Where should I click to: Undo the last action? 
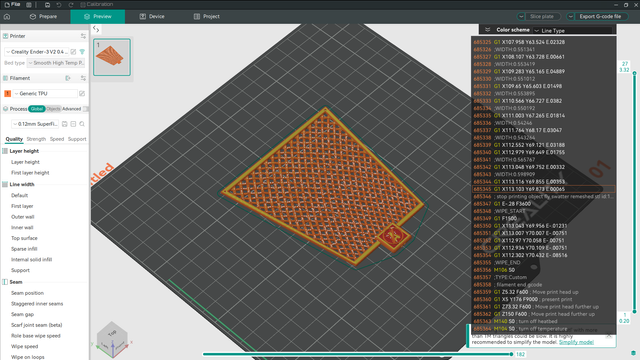(x=59, y=4)
